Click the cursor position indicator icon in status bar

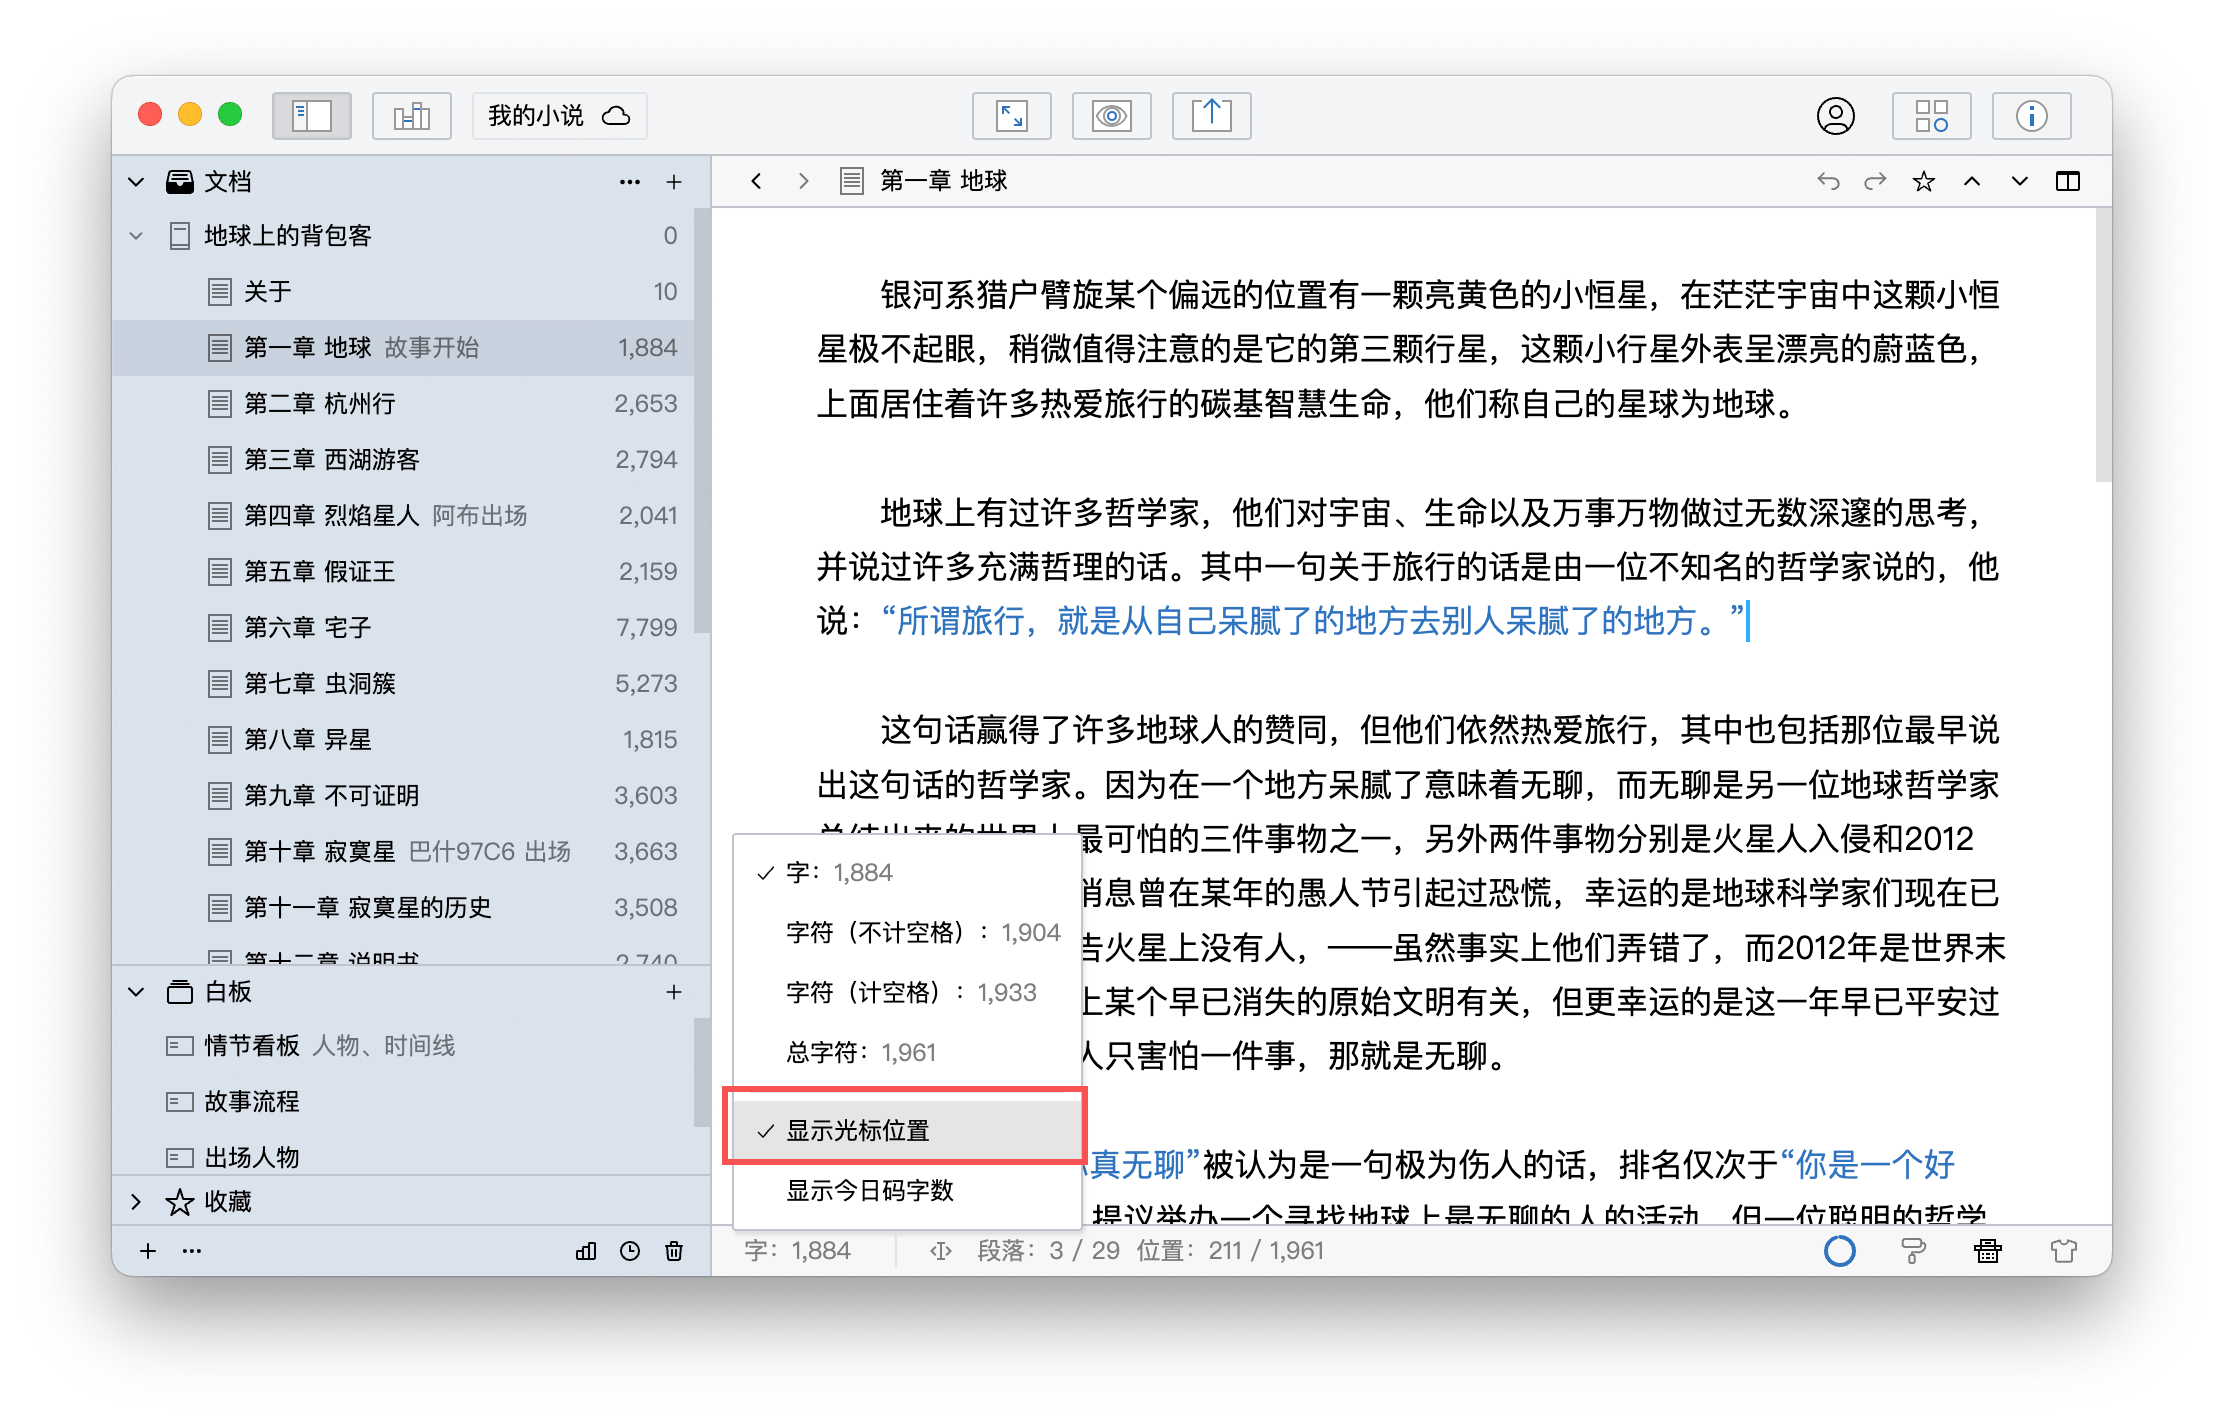tap(940, 1251)
